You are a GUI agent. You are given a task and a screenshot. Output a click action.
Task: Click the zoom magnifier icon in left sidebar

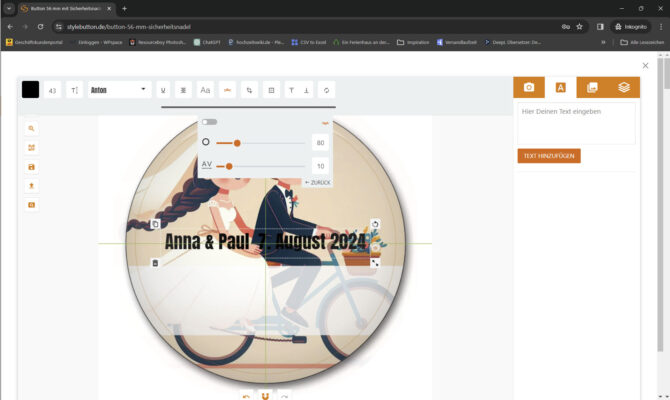click(x=32, y=129)
